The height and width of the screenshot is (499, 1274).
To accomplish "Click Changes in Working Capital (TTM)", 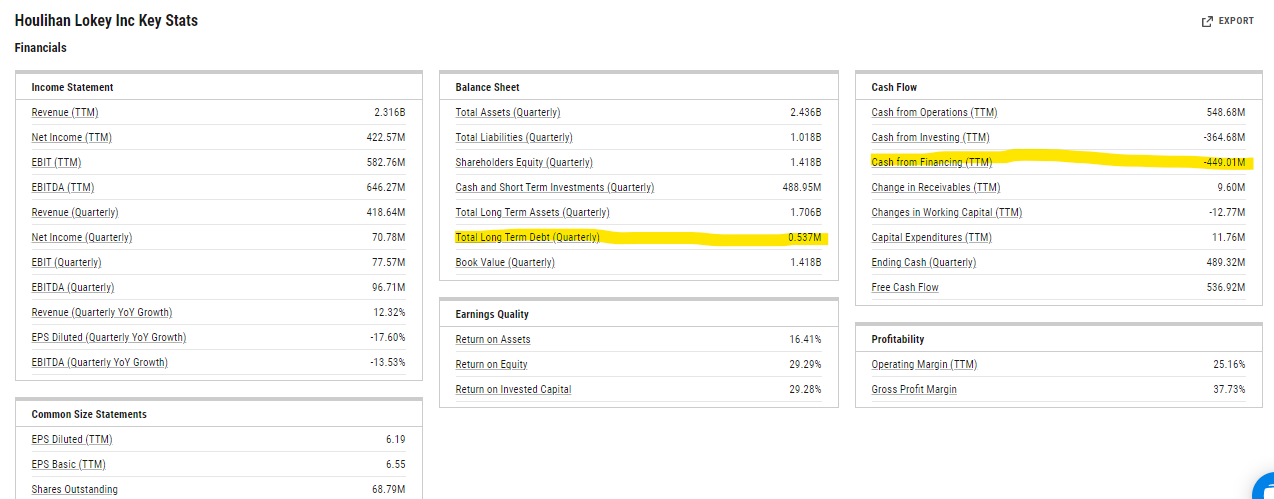I will [x=946, y=212].
